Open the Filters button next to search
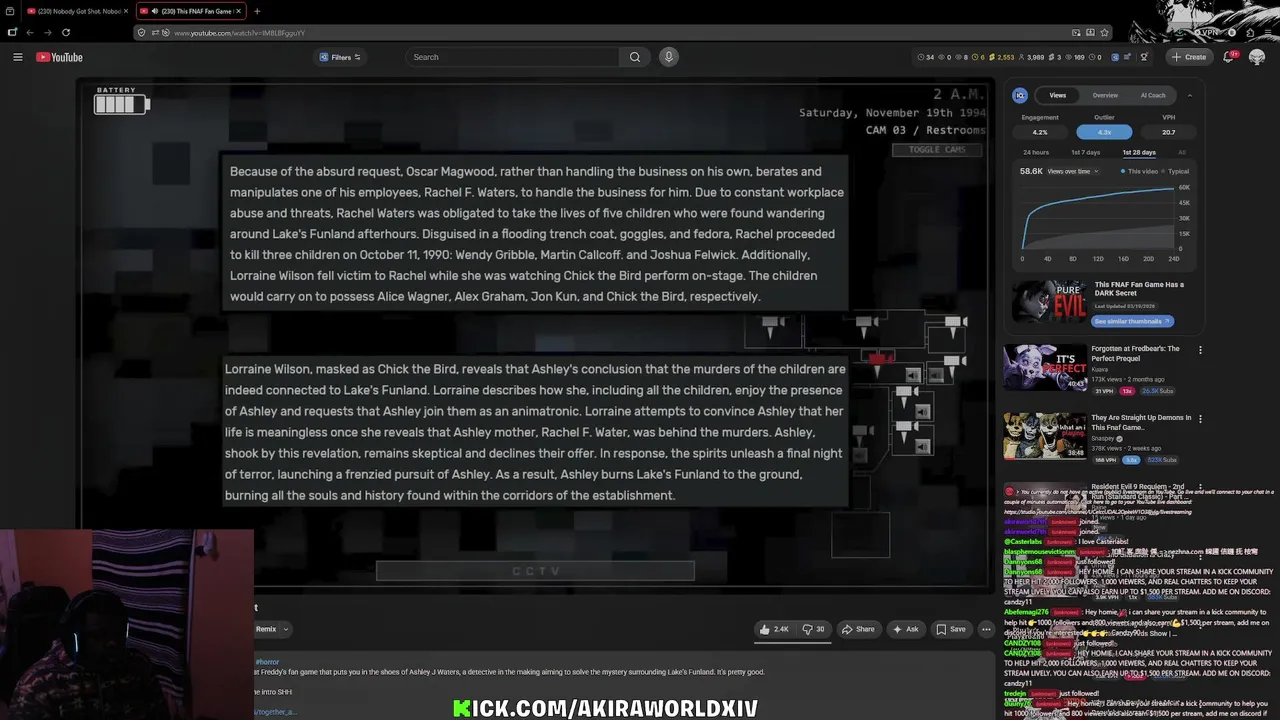Viewport: 1280px width, 720px height. tap(339, 57)
